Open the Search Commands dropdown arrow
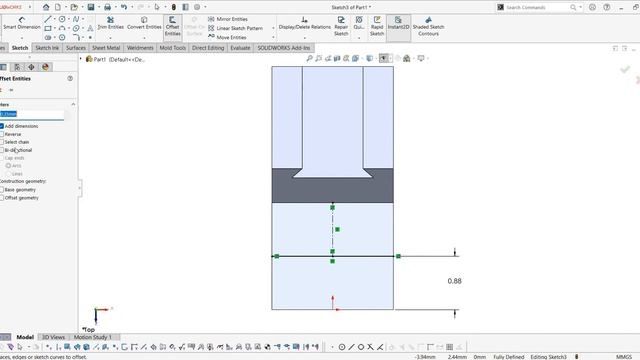This screenshot has height=360, width=640. point(580,7)
